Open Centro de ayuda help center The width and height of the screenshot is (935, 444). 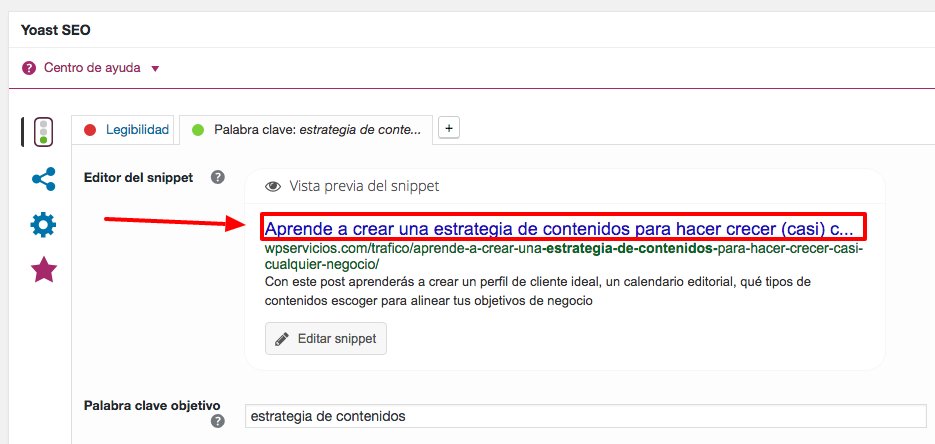tap(92, 68)
